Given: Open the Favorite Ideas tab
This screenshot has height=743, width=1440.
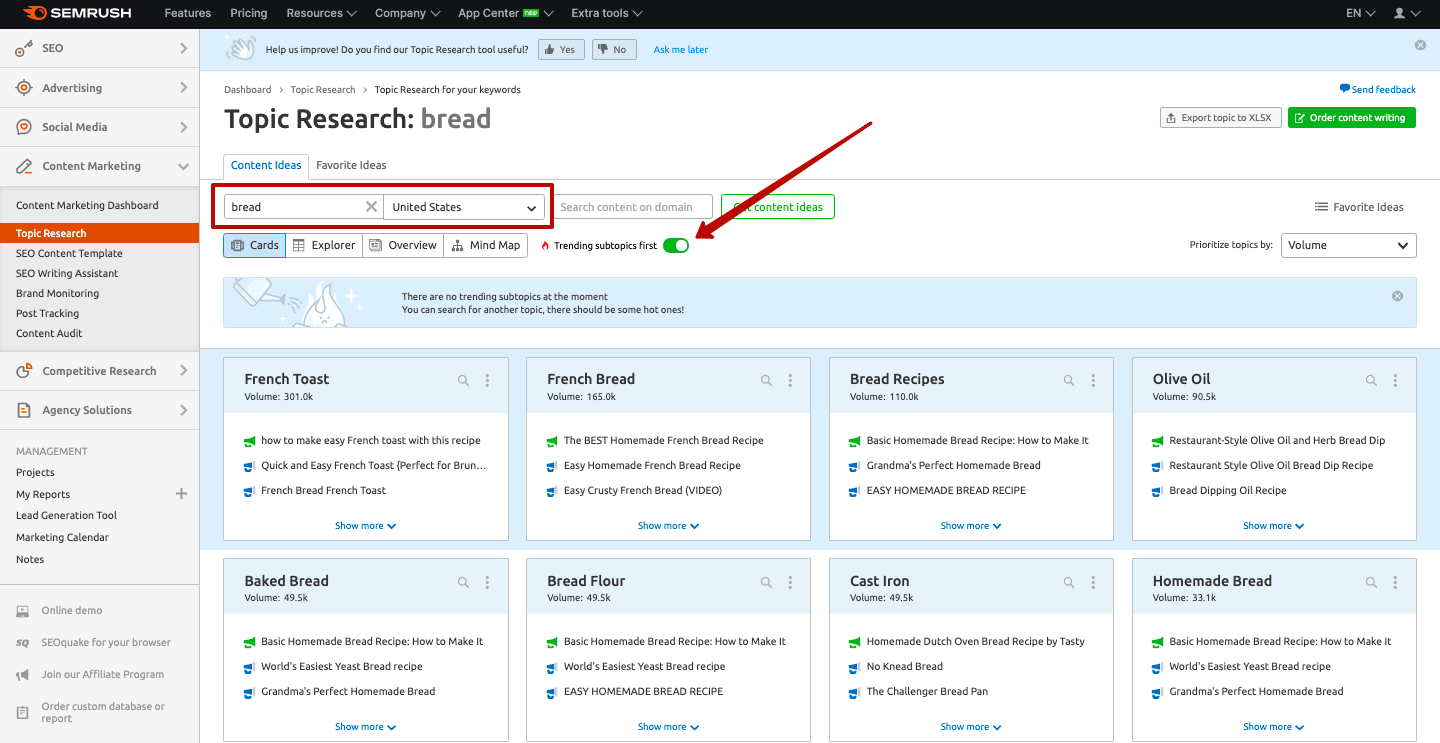Looking at the screenshot, I should [351, 165].
